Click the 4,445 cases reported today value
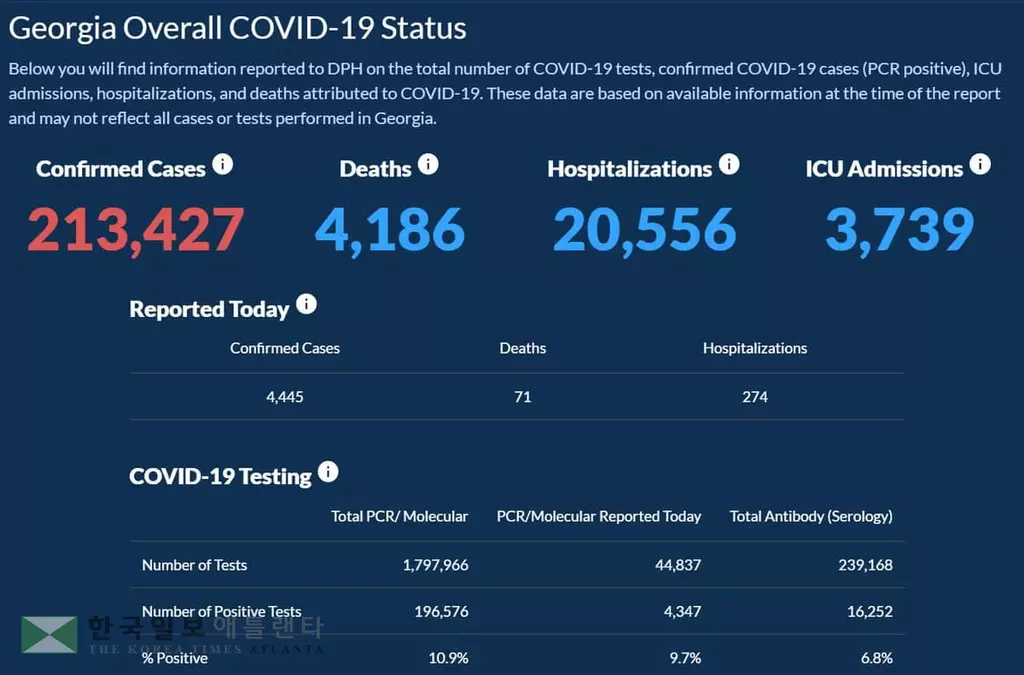 [x=285, y=397]
